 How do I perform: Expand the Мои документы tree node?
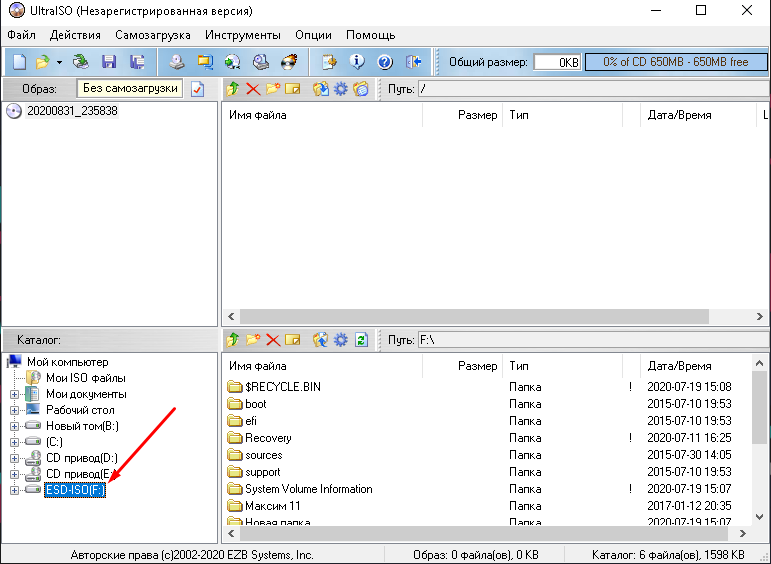coord(14,394)
